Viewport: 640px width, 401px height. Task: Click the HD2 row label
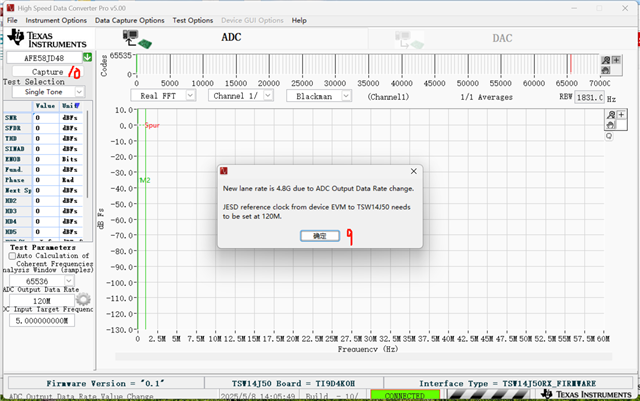pyautogui.click(x=11, y=200)
